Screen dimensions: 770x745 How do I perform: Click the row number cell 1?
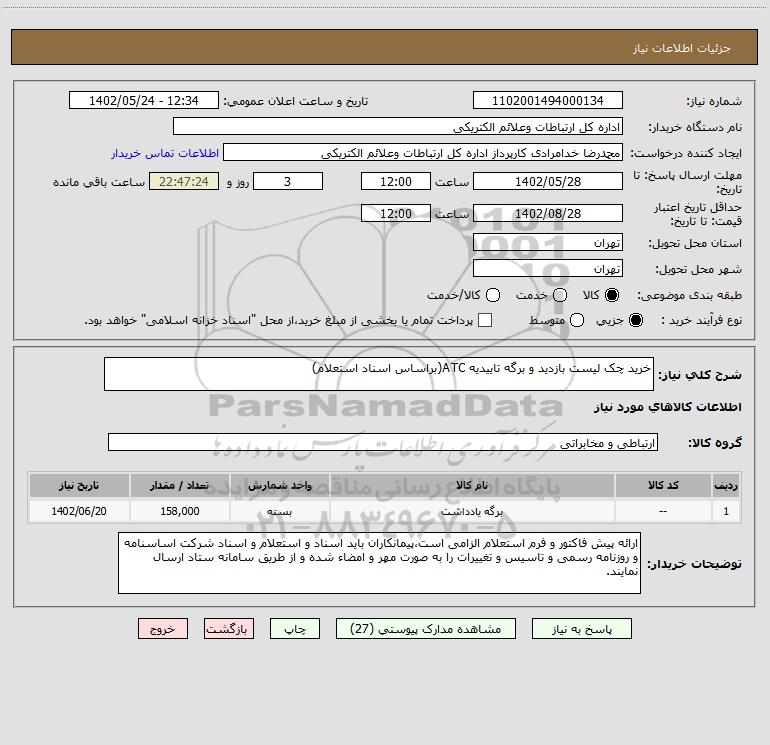pos(726,511)
